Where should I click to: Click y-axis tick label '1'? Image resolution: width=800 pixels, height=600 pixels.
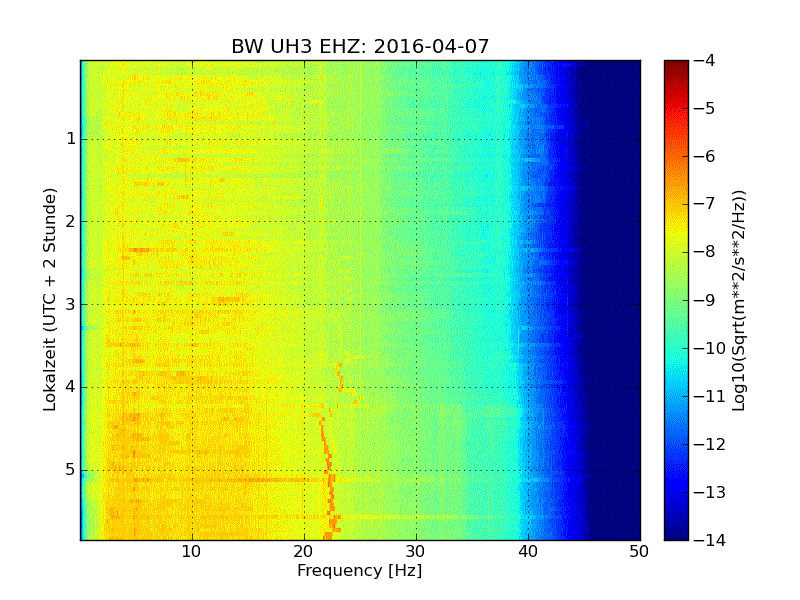(x=71, y=139)
